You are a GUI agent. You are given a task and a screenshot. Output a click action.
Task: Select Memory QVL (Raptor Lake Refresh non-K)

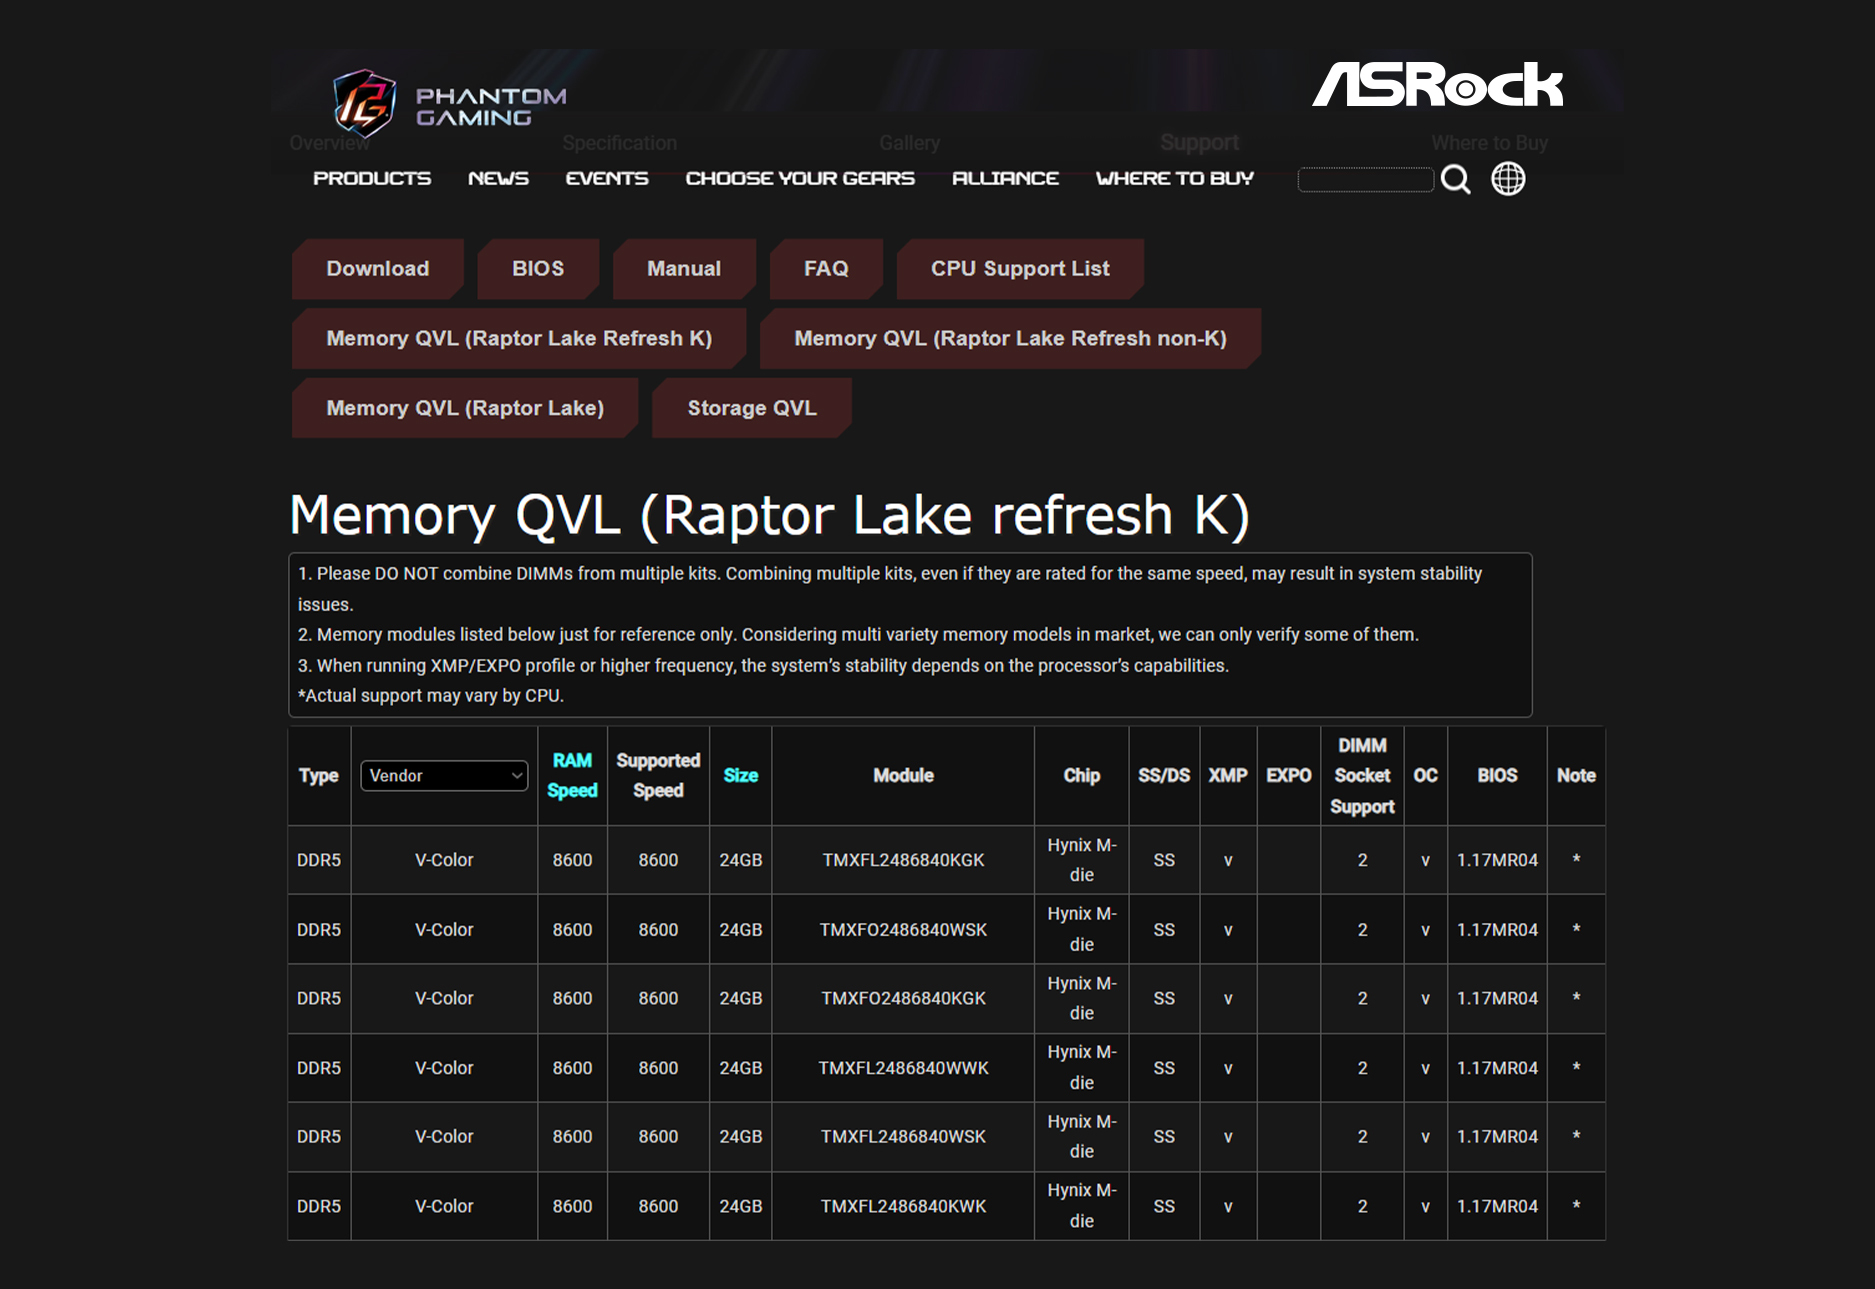(x=1010, y=339)
